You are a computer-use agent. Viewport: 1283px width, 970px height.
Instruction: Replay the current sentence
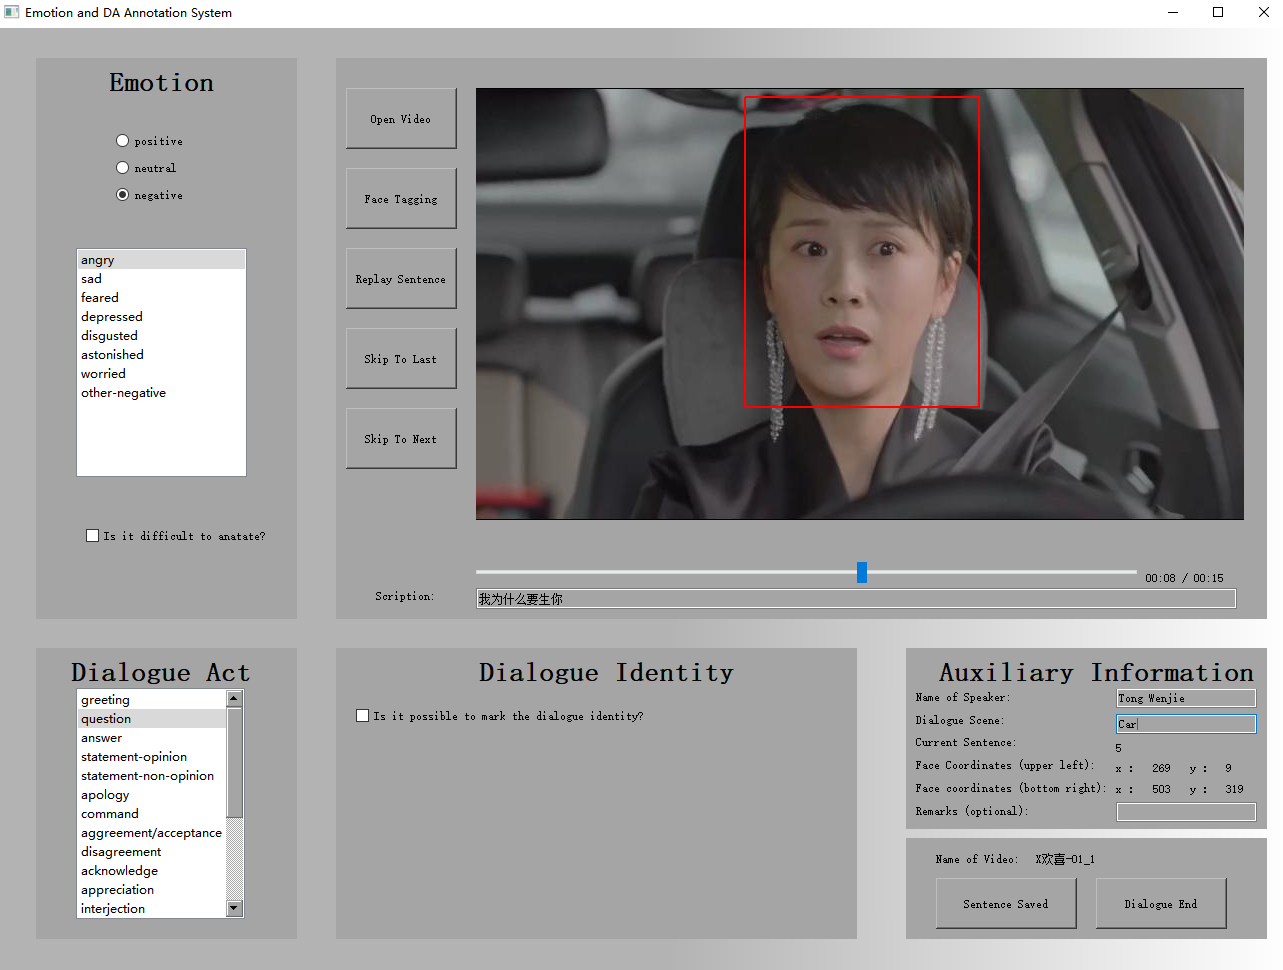coord(401,279)
